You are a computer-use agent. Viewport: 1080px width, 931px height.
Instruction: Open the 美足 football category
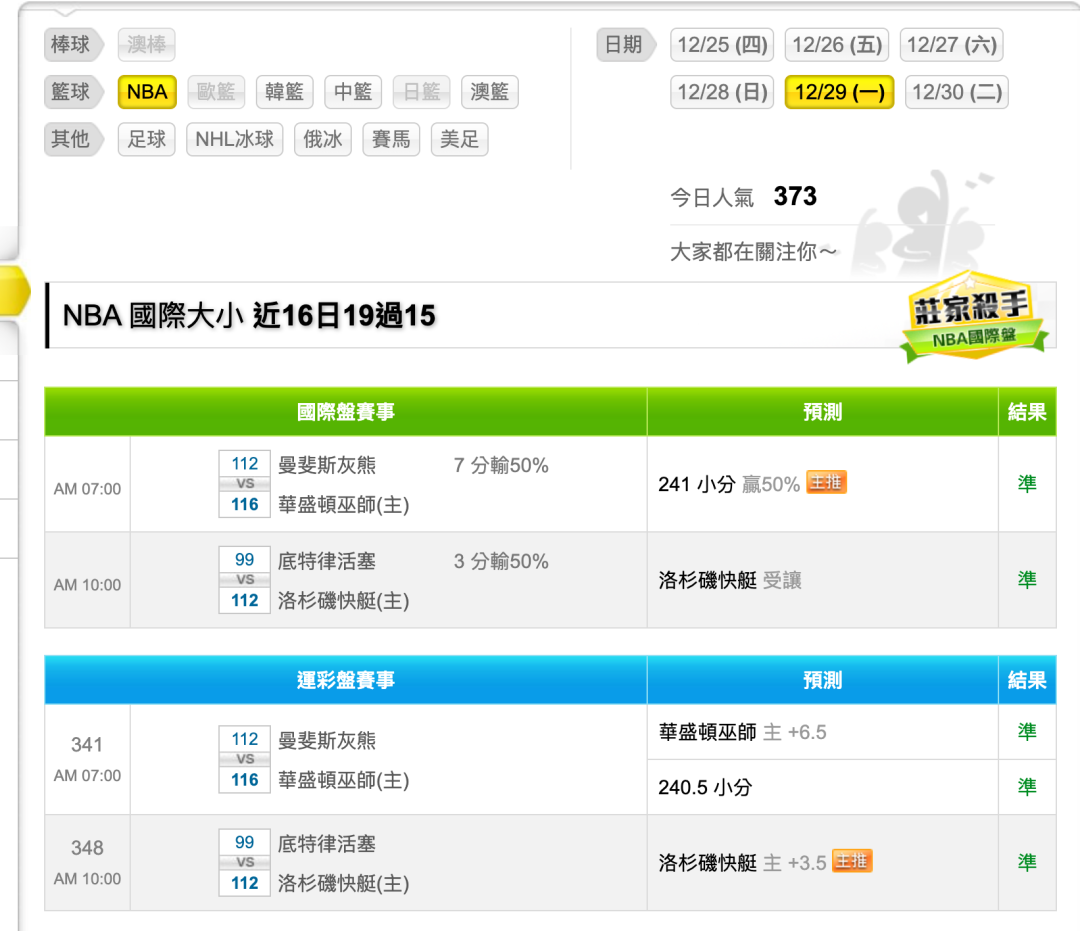[x=460, y=139]
